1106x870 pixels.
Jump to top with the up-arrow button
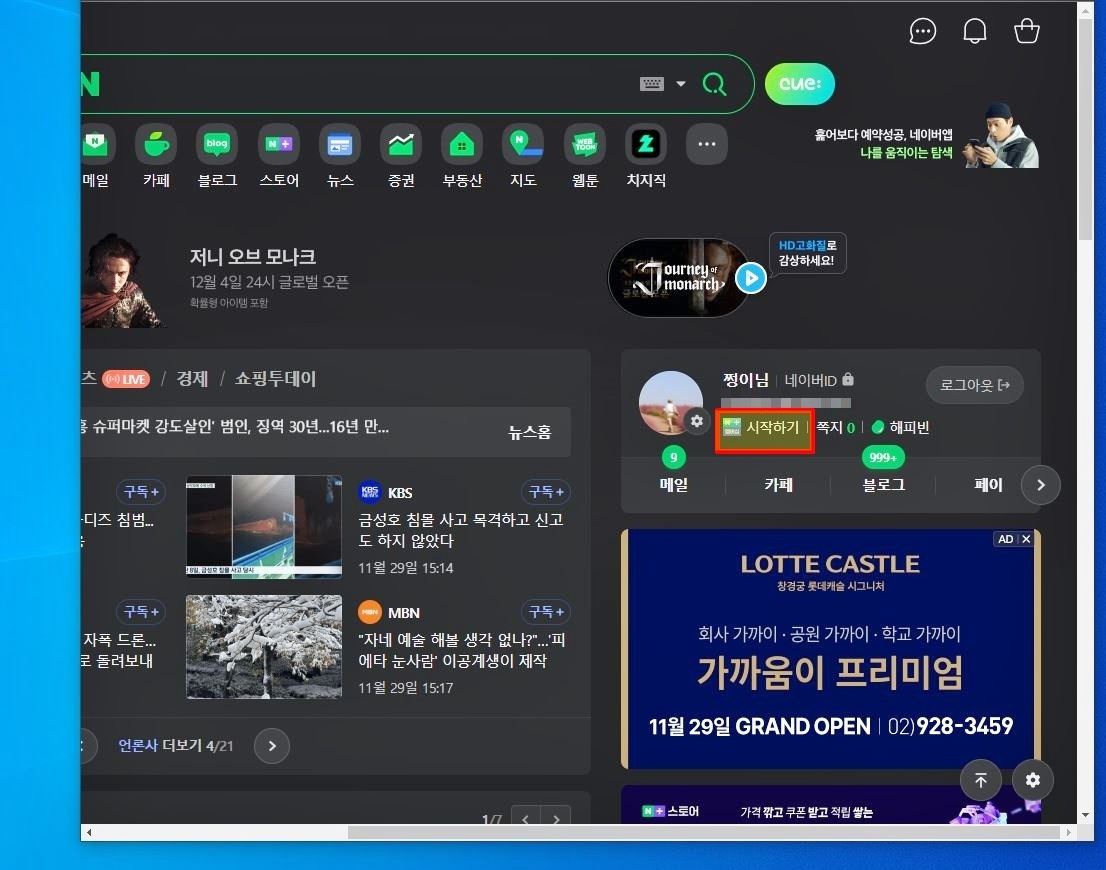point(980,780)
